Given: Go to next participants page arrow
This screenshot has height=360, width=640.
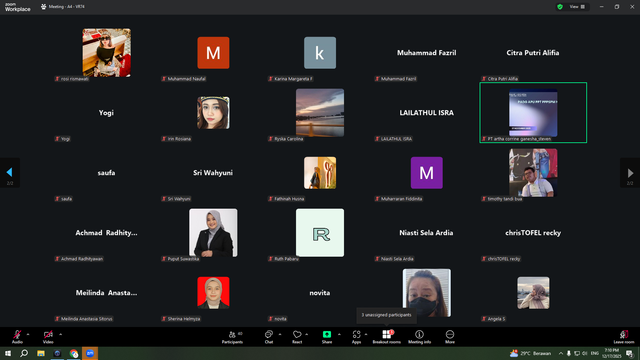Looking at the screenshot, I should [630, 173].
